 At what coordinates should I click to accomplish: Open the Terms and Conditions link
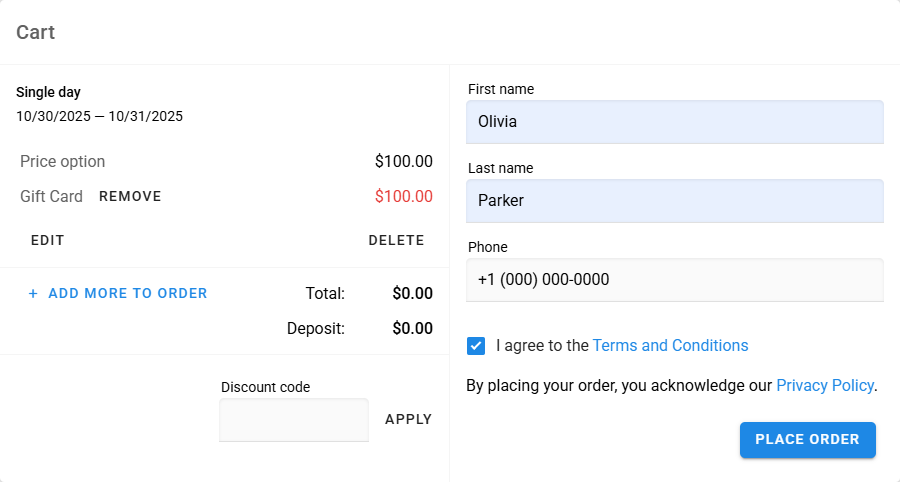point(670,346)
